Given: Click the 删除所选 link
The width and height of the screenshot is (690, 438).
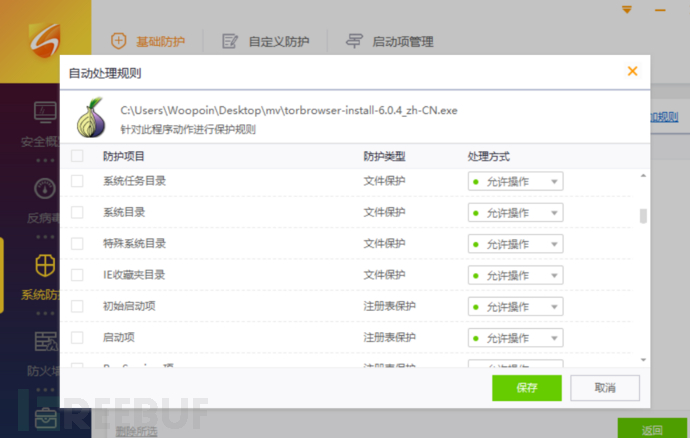Looking at the screenshot, I should 136,431.
